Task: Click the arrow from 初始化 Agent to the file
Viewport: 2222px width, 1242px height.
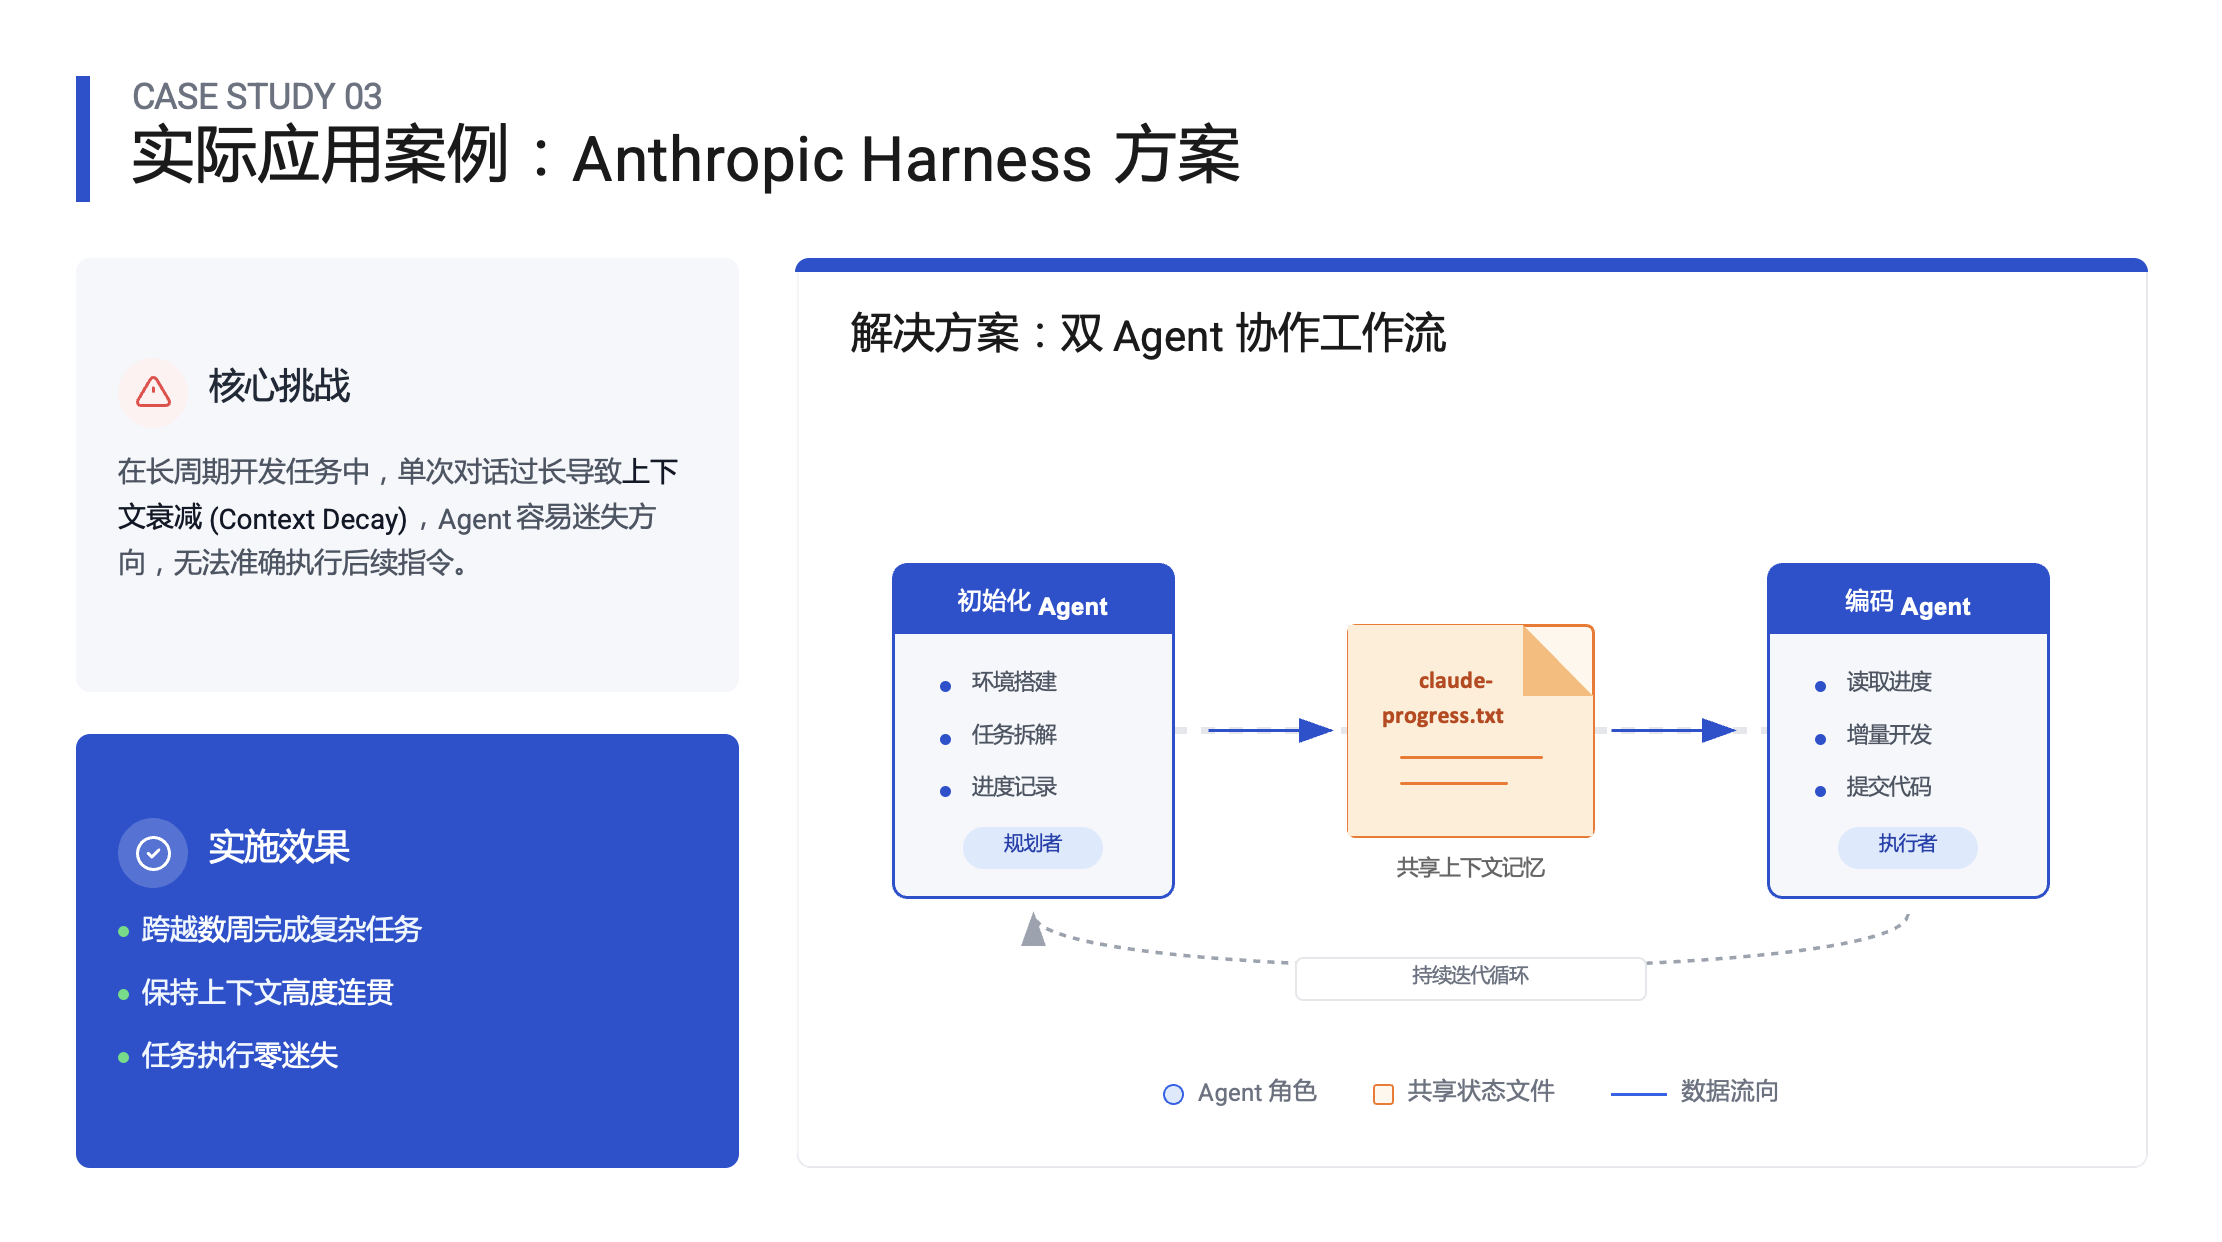Action: 1270,730
